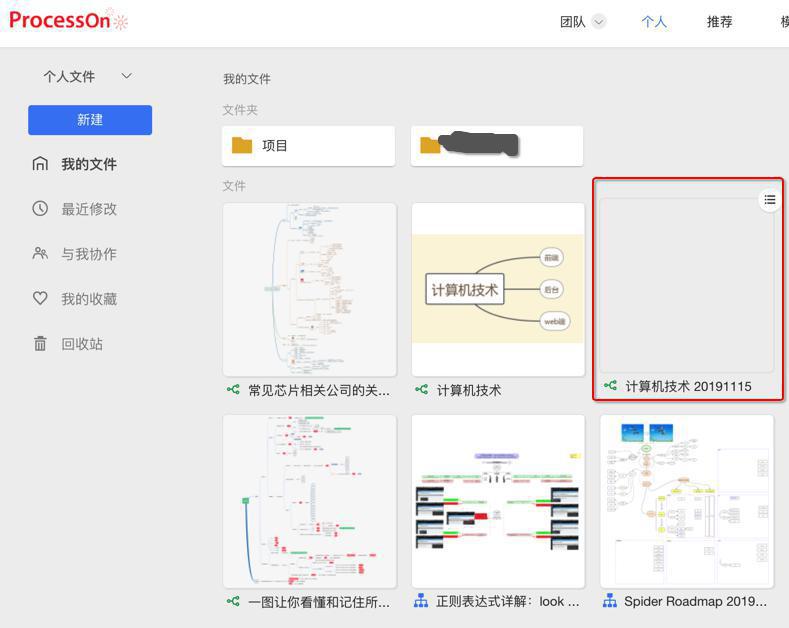Click the folder icon of 项目
Viewport: 789px width, 628px height.
pyautogui.click(x=242, y=145)
